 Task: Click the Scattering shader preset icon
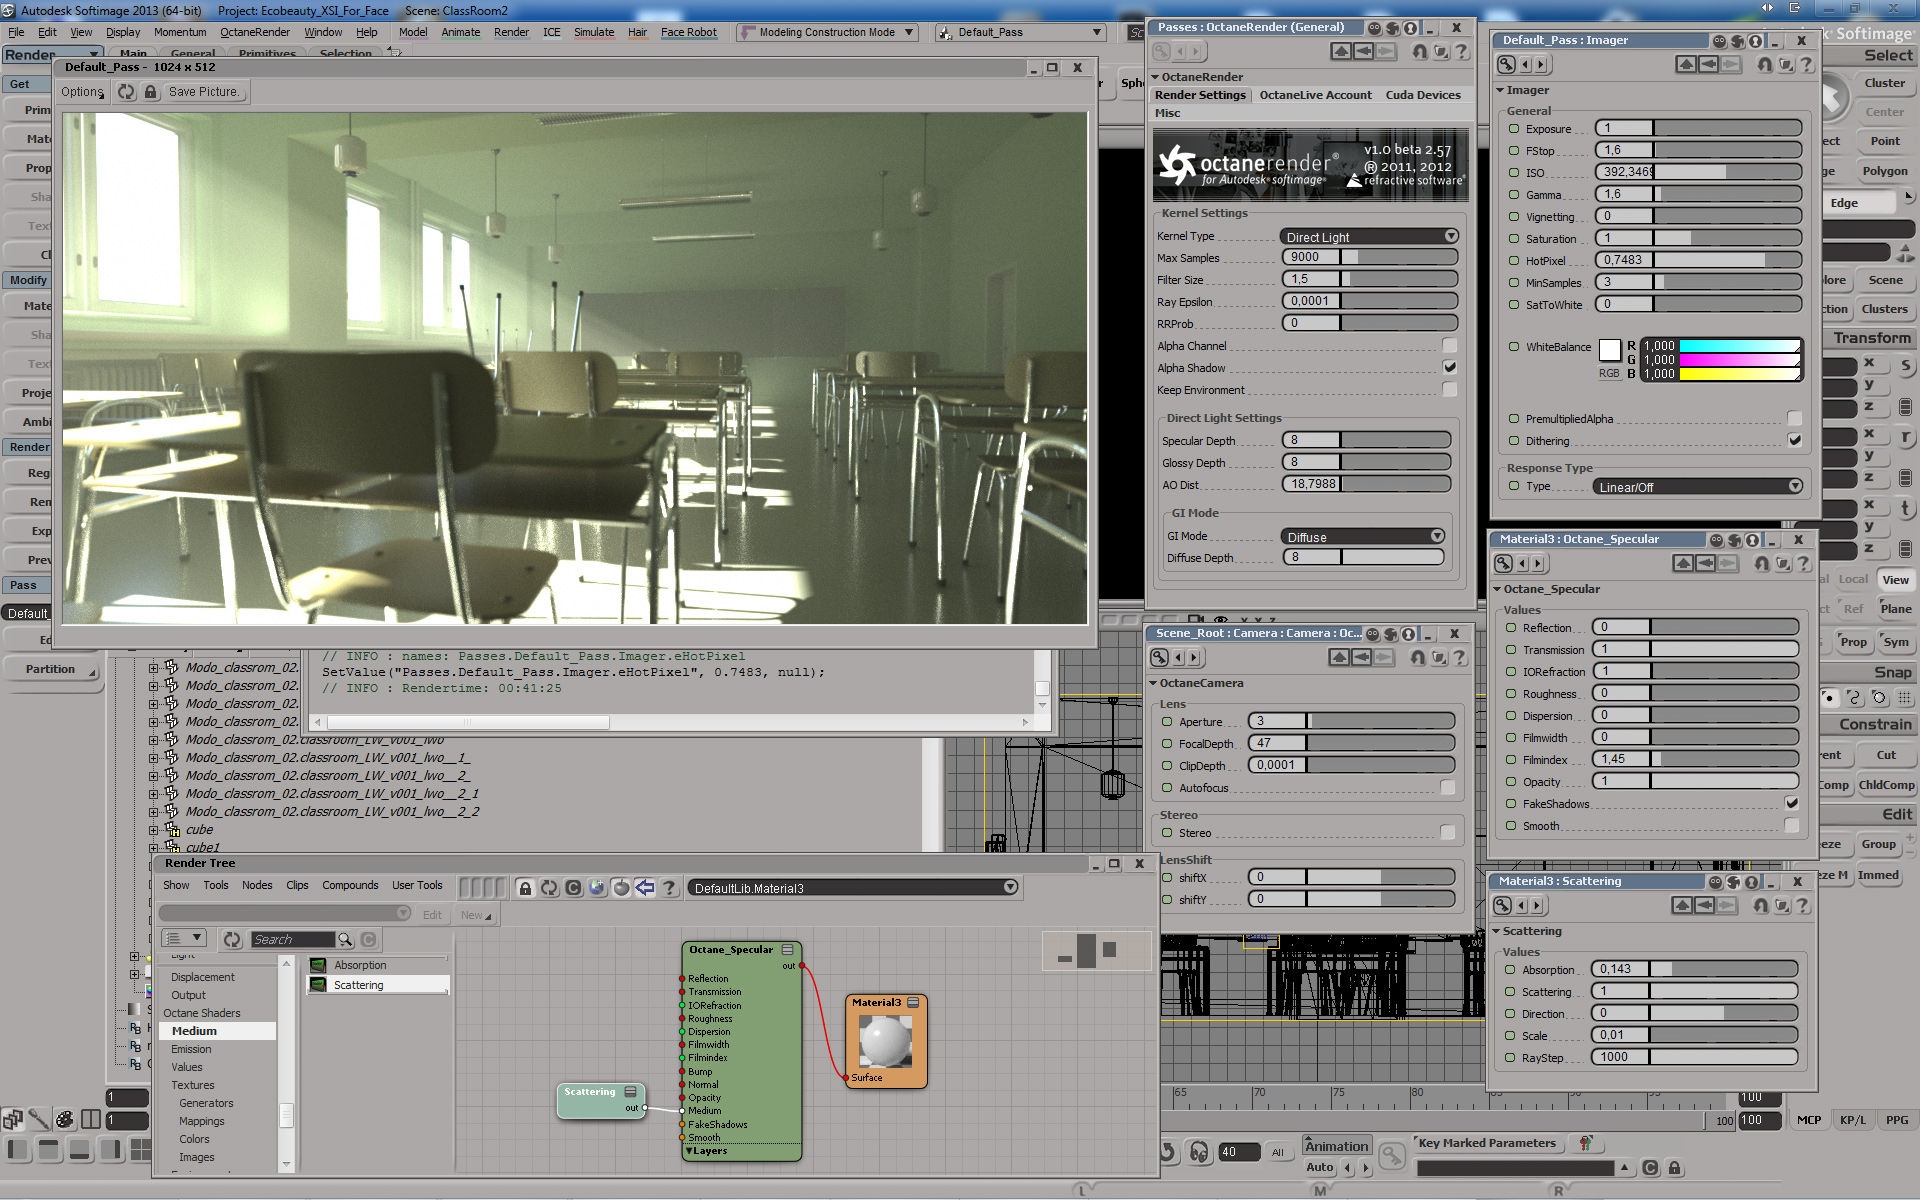[x=318, y=985]
